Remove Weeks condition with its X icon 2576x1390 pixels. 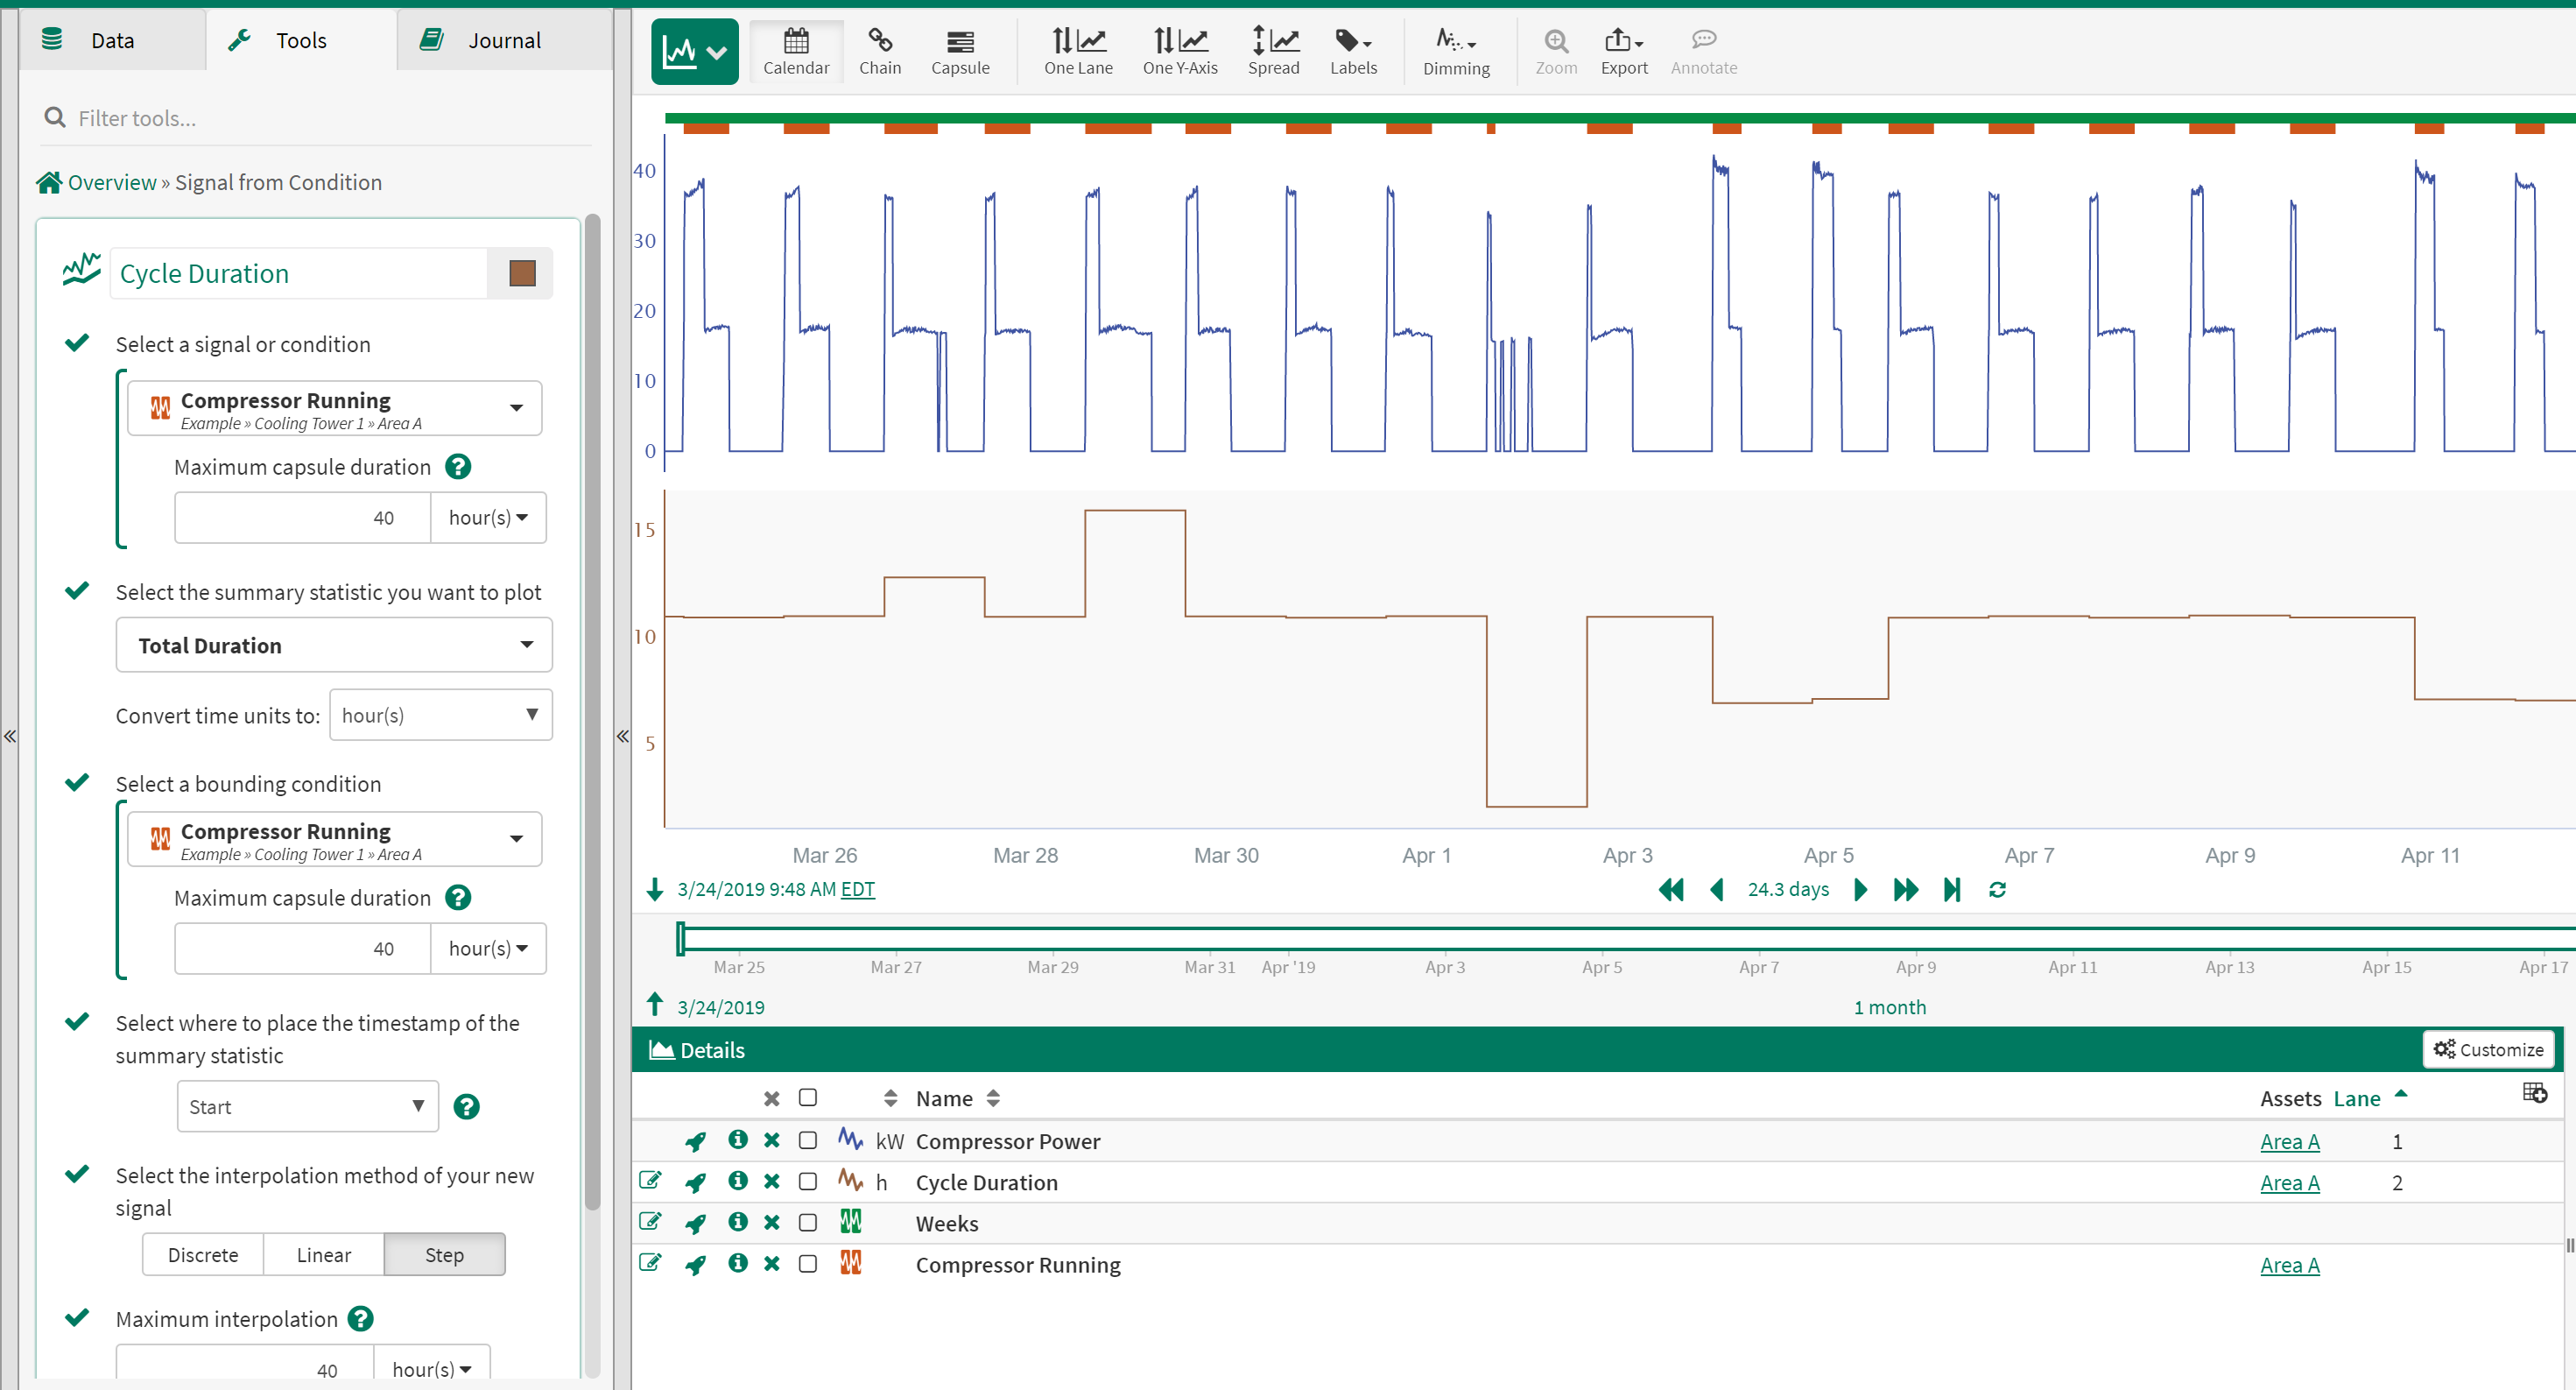tap(771, 1222)
